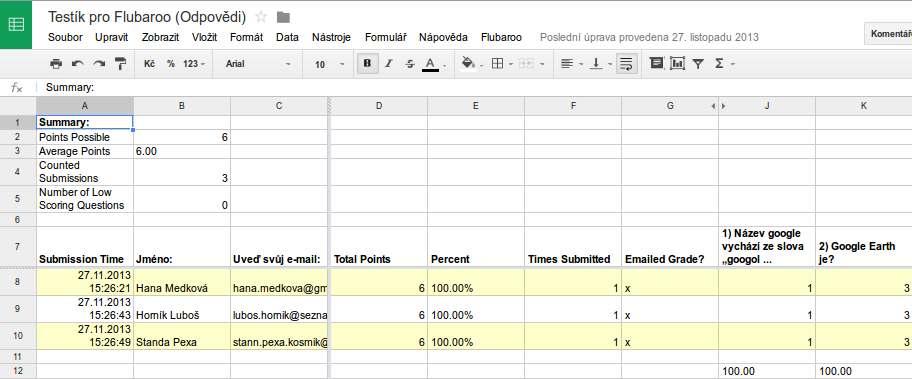Open the Soubor menu
912x379 pixels.
pyautogui.click(x=65, y=37)
